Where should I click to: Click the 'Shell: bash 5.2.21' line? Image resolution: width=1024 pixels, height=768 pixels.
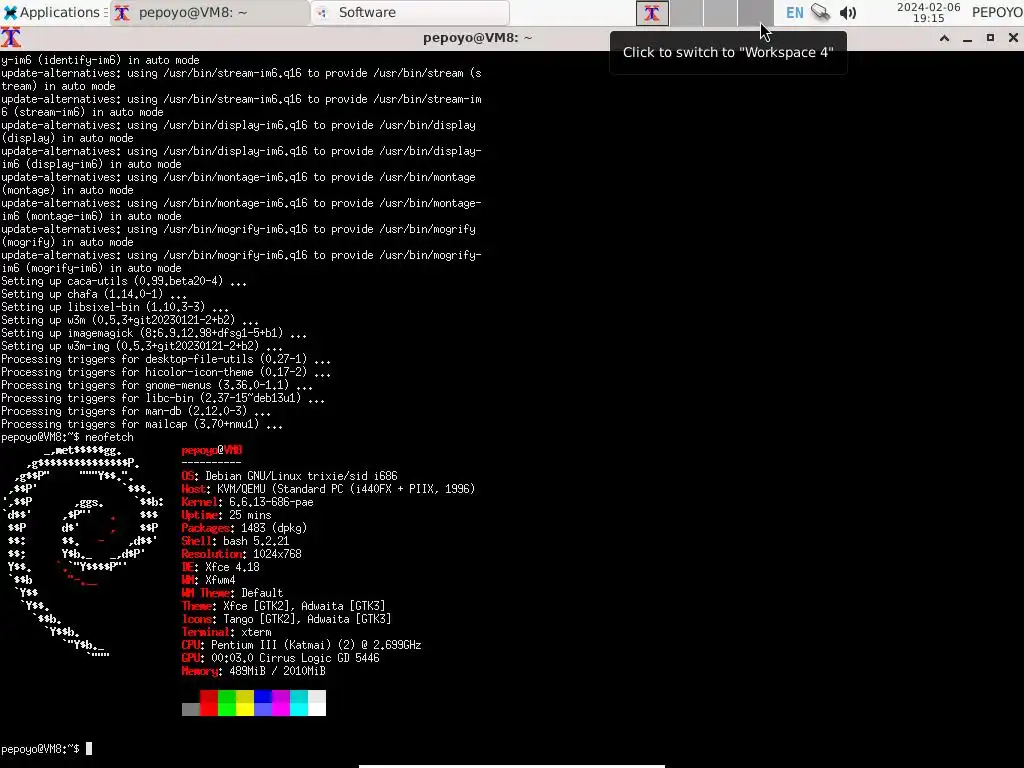pos(235,541)
